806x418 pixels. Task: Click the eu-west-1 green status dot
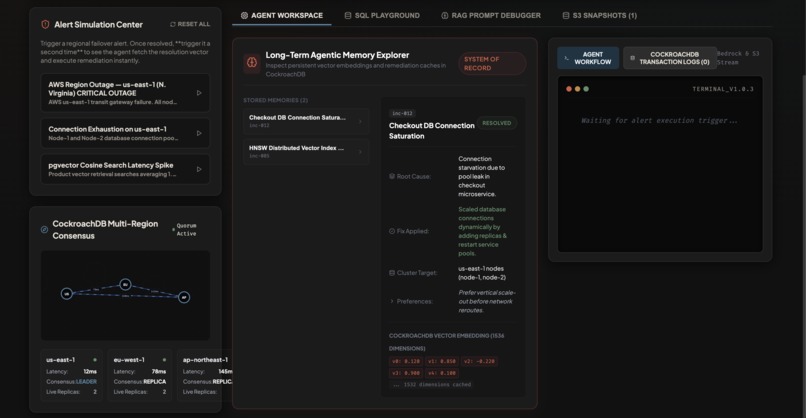point(164,360)
